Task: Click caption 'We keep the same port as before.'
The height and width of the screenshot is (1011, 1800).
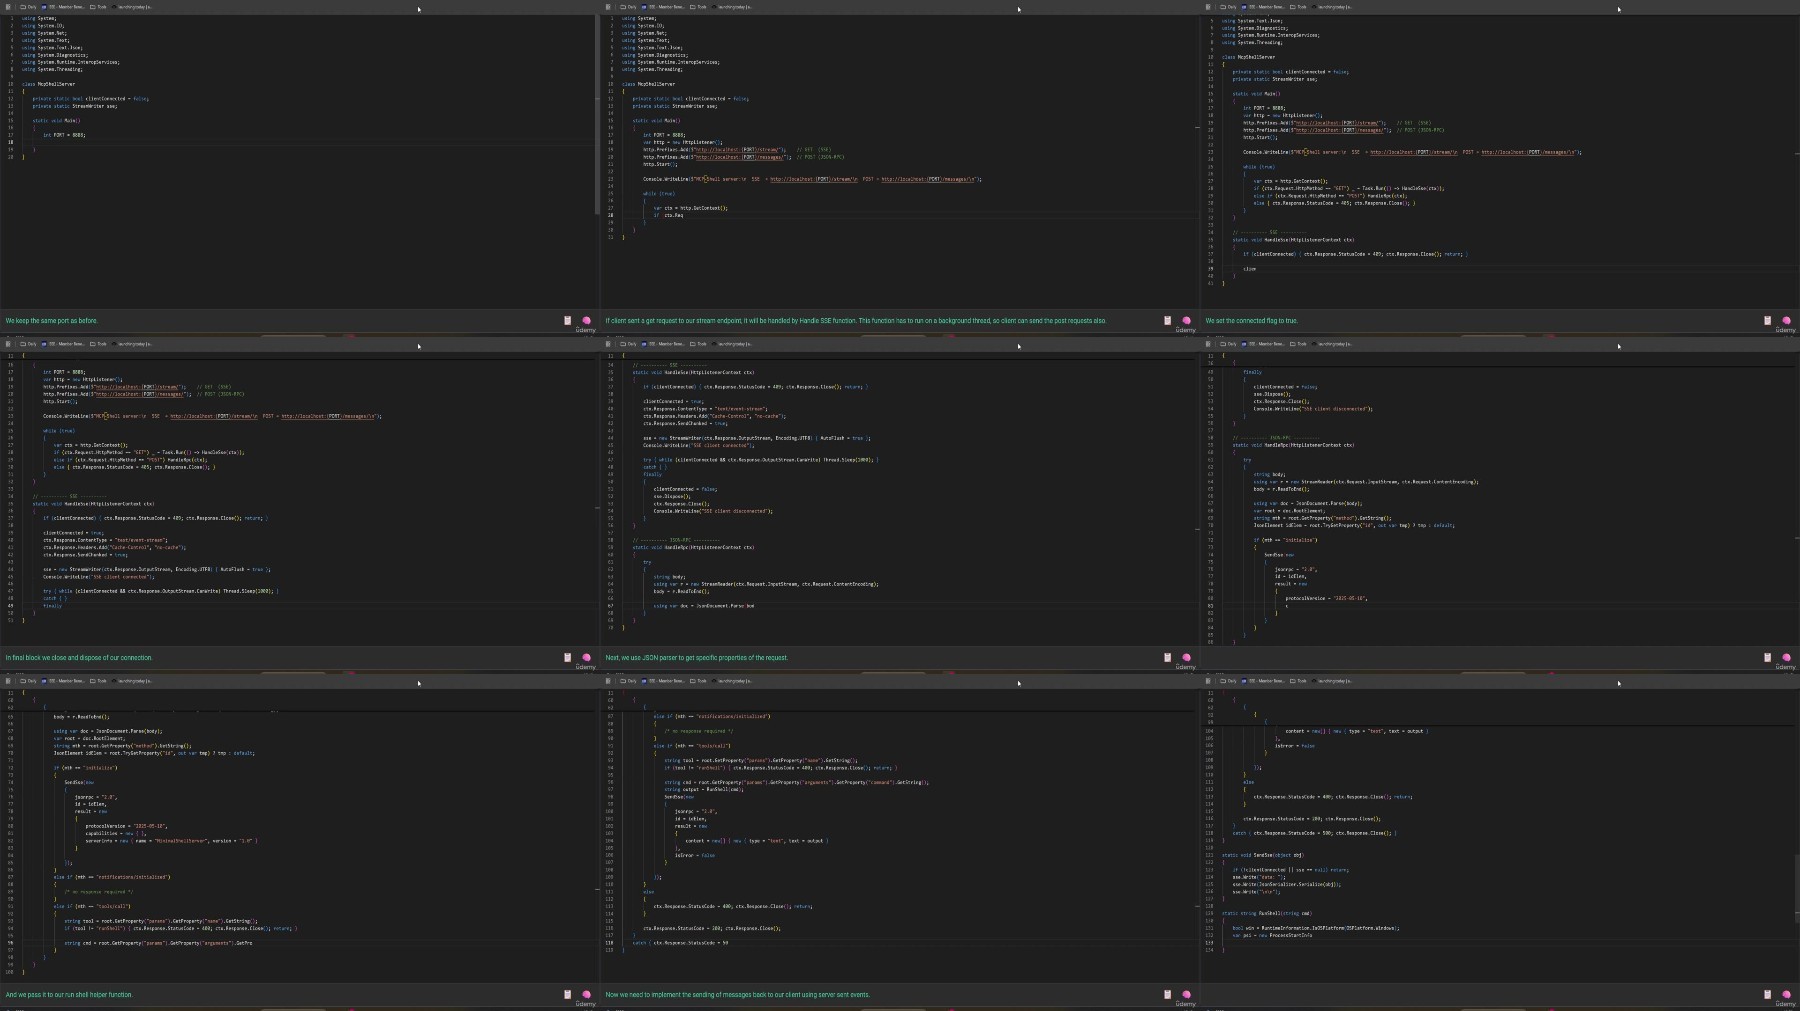Action: point(52,321)
